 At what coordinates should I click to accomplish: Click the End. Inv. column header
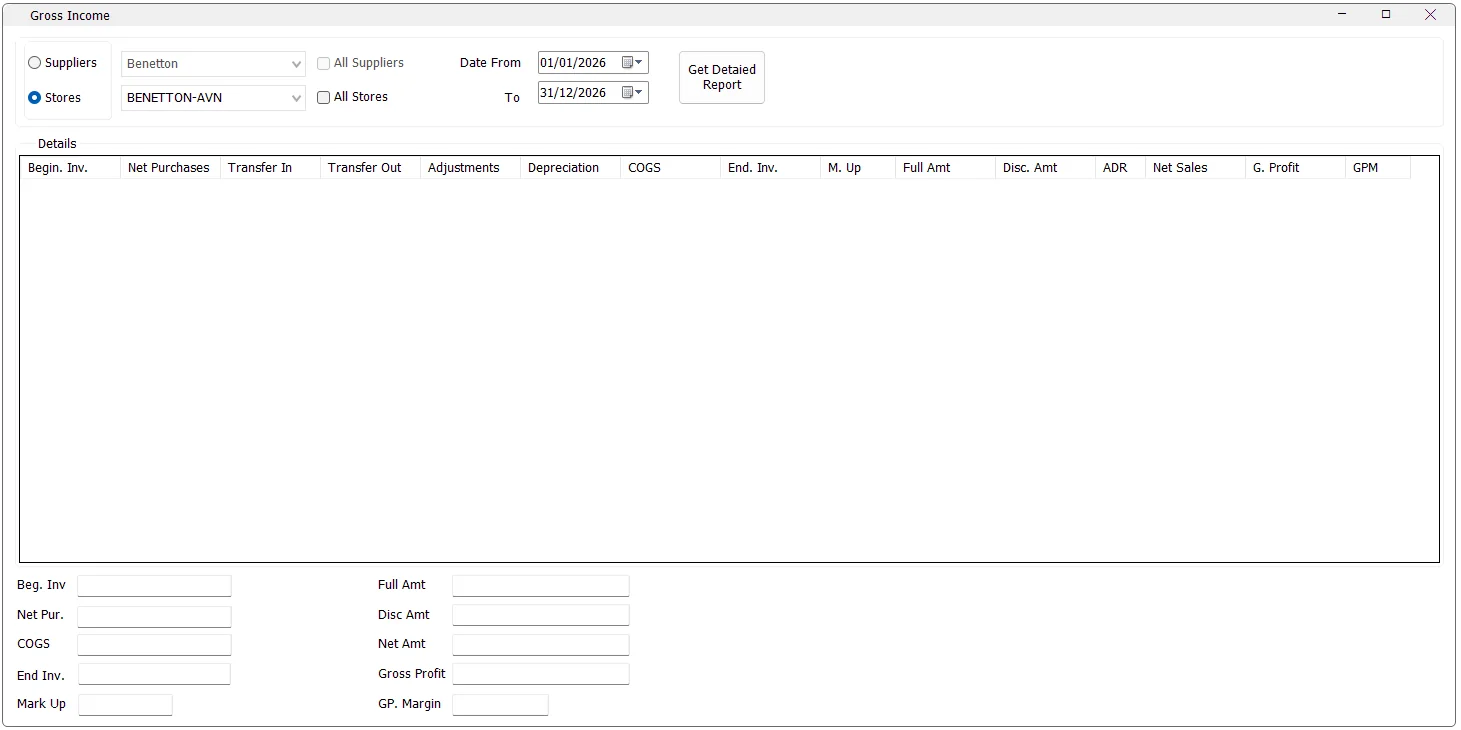coord(770,168)
